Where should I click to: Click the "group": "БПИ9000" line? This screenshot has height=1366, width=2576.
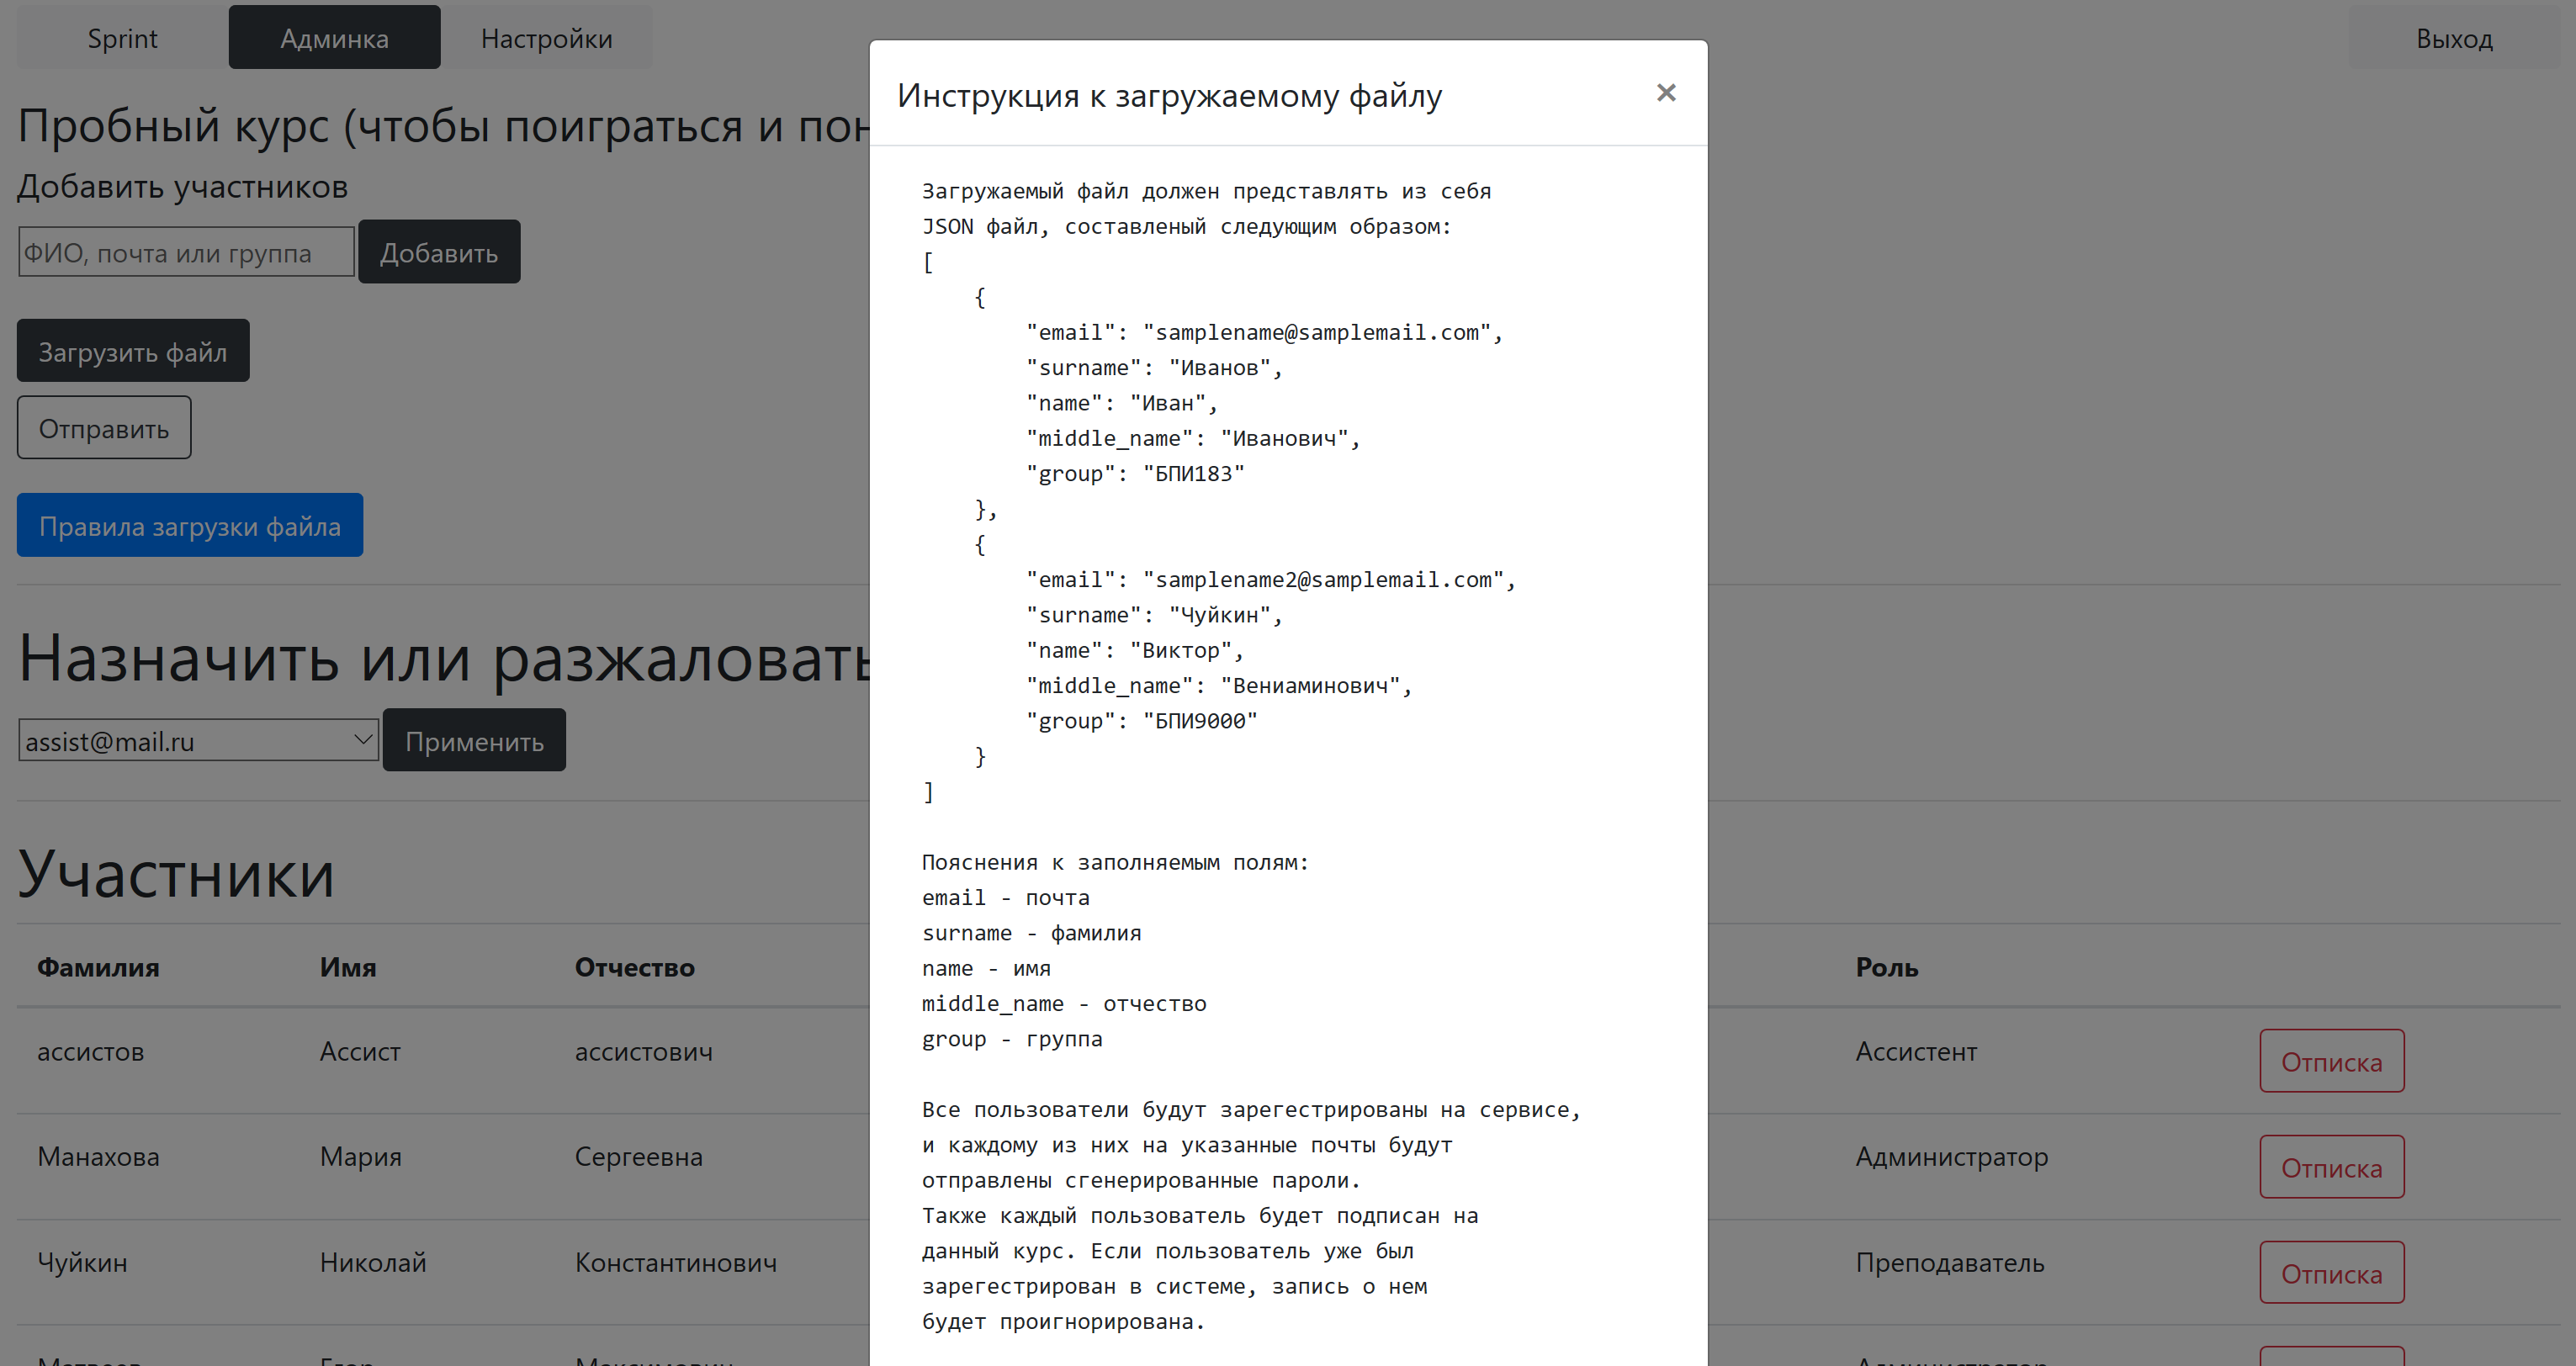(1141, 721)
